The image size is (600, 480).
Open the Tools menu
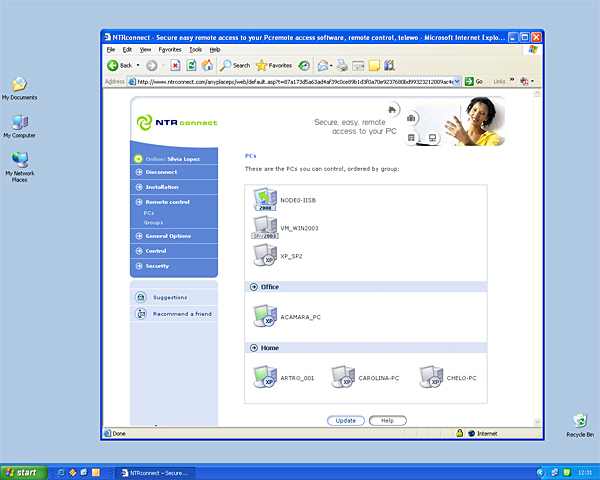(x=196, y=49)
